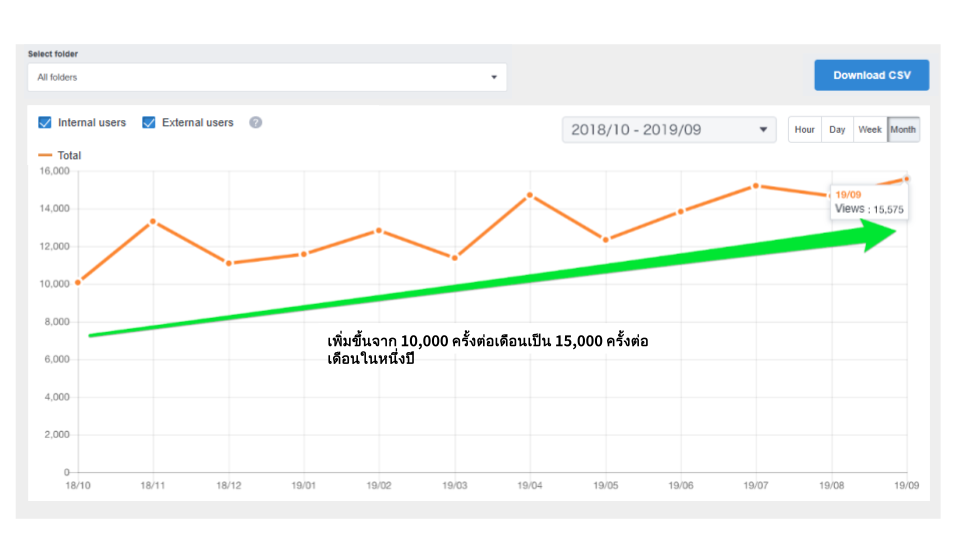Click the 19/03 data point dip
Image resolution: width=960 pixels, height=540 pixels.
point(455,258)
